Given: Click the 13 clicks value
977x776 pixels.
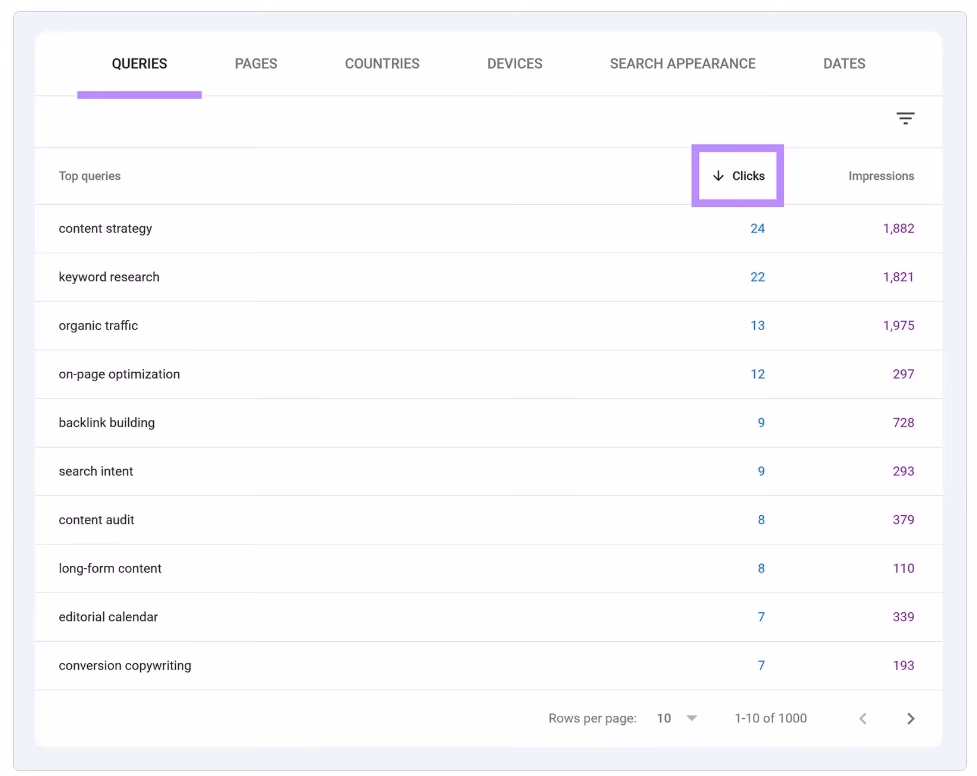Looking at the screenshot, I should coord(757,326).
